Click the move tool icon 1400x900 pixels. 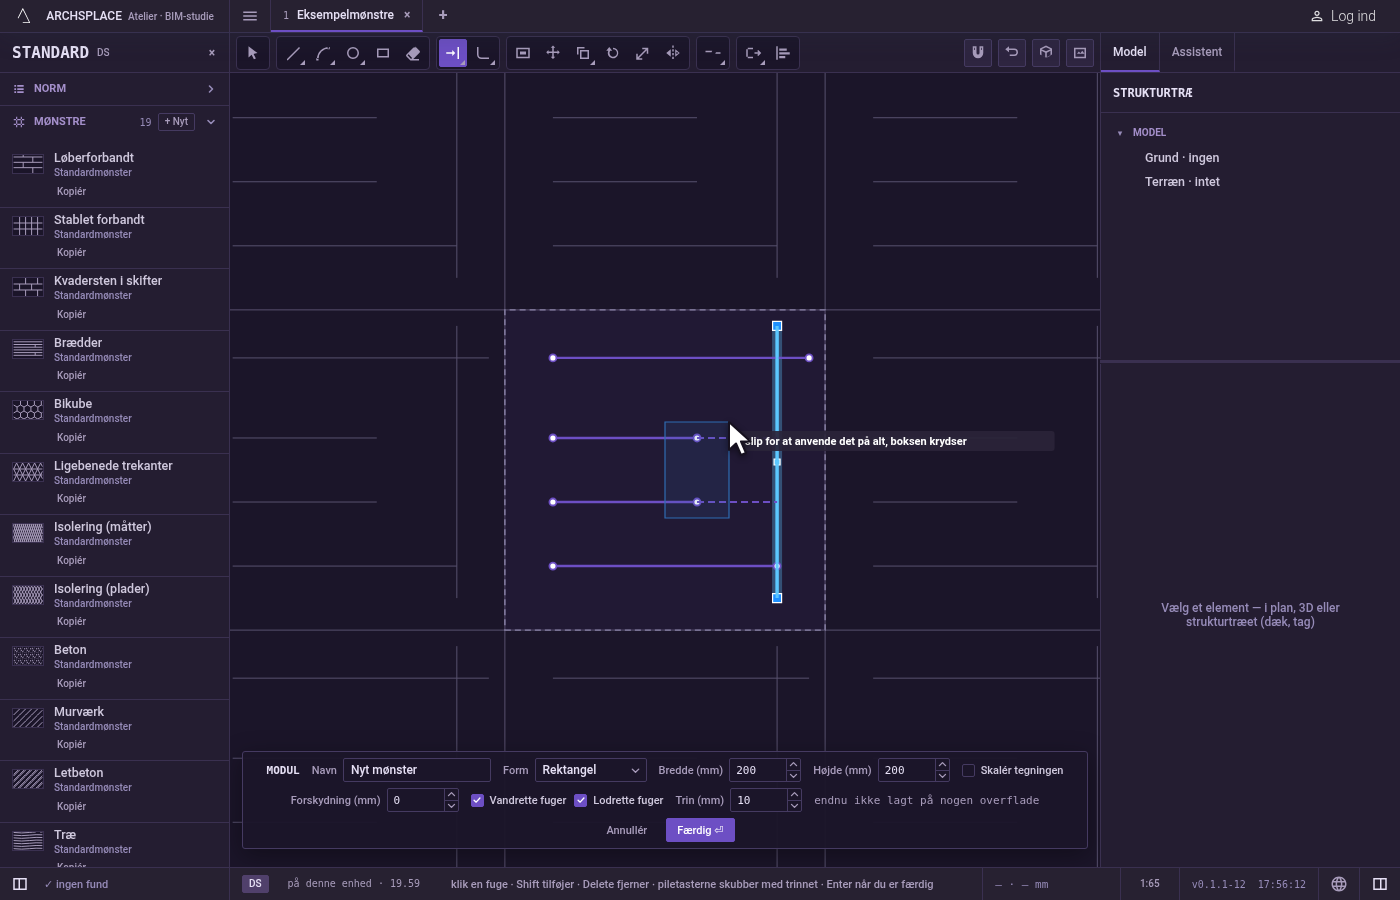(553, 53)
